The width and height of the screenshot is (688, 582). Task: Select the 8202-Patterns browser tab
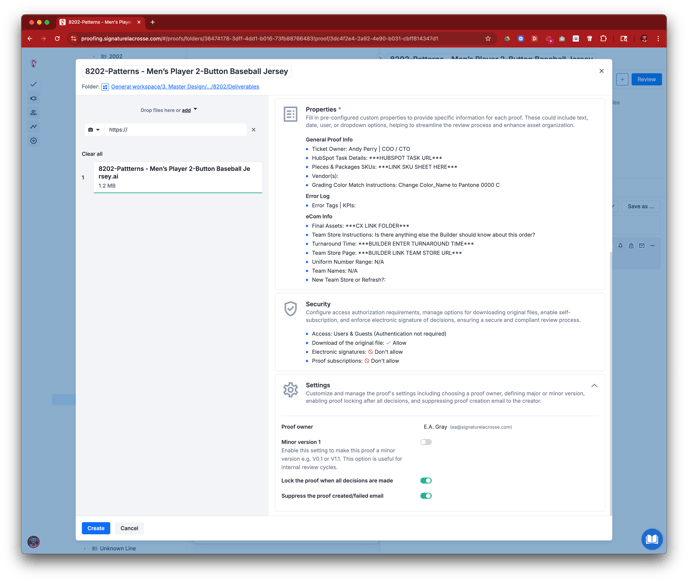100,22
